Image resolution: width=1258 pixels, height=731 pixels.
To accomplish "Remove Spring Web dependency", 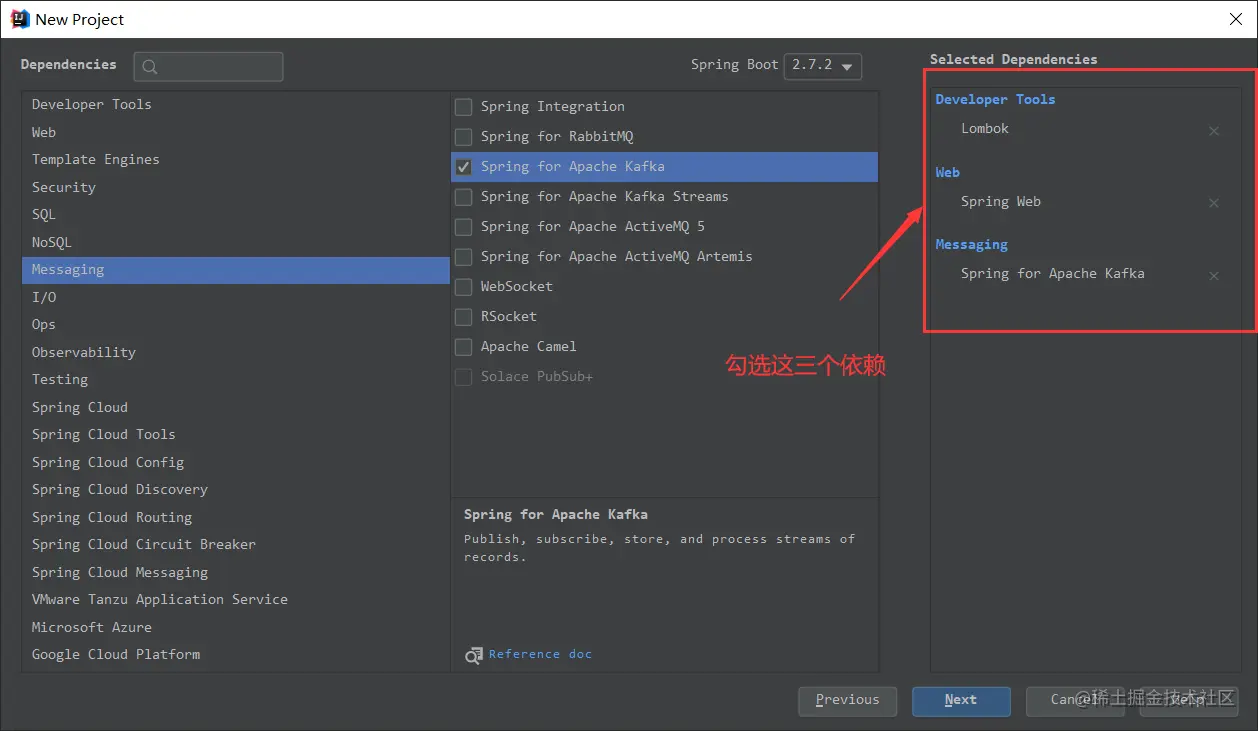I will coord(1214,203).
